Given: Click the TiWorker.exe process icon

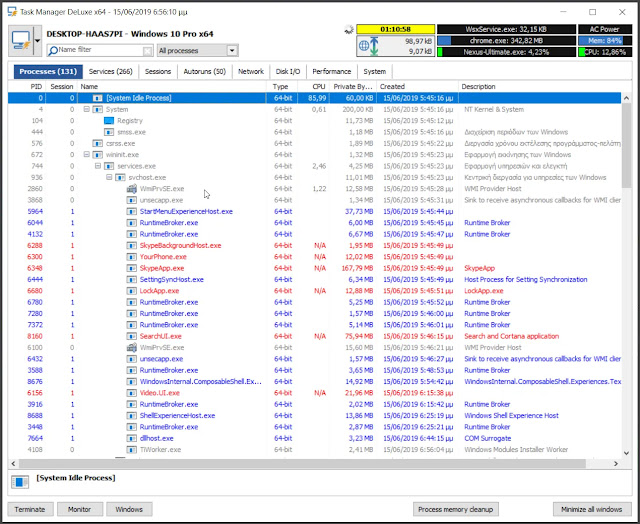Looking at the screenshot, I should pyautogui.click(x=131, y=450).
